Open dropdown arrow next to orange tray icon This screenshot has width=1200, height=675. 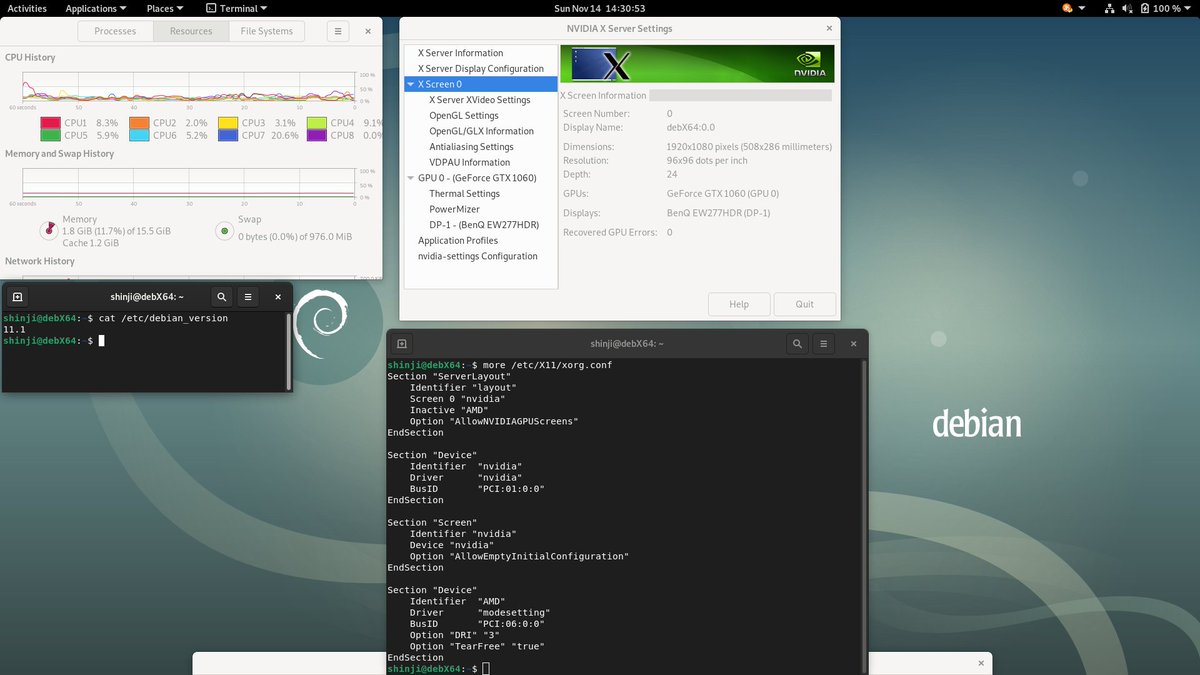pyautogui.click(x=1083, y=8)
